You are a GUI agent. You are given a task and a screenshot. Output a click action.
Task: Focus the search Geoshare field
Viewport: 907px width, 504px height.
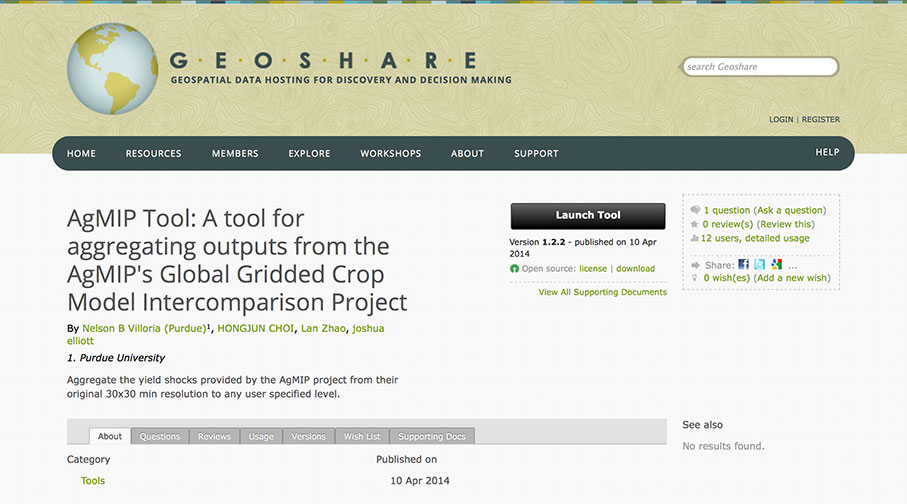[x=760, y=67]
